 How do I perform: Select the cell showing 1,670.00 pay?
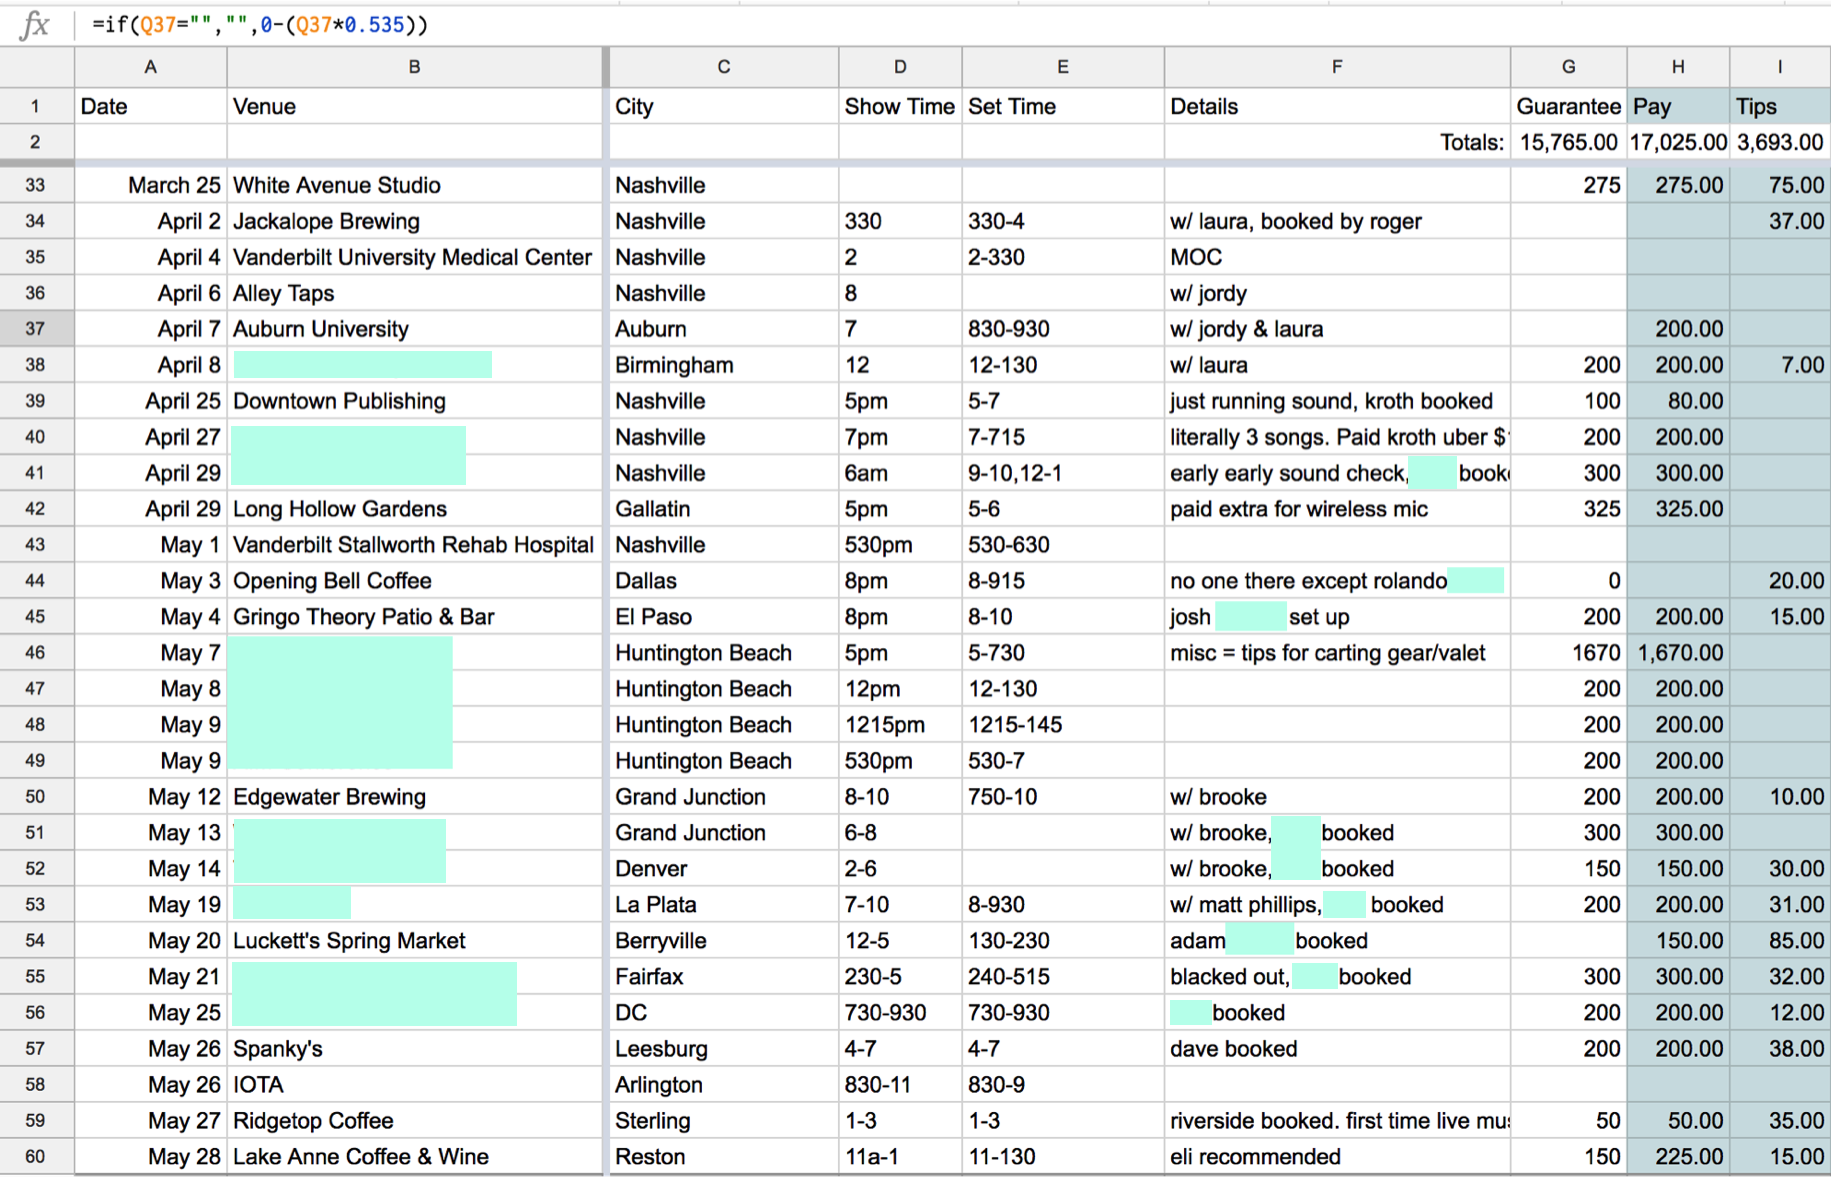(1678, 652)
